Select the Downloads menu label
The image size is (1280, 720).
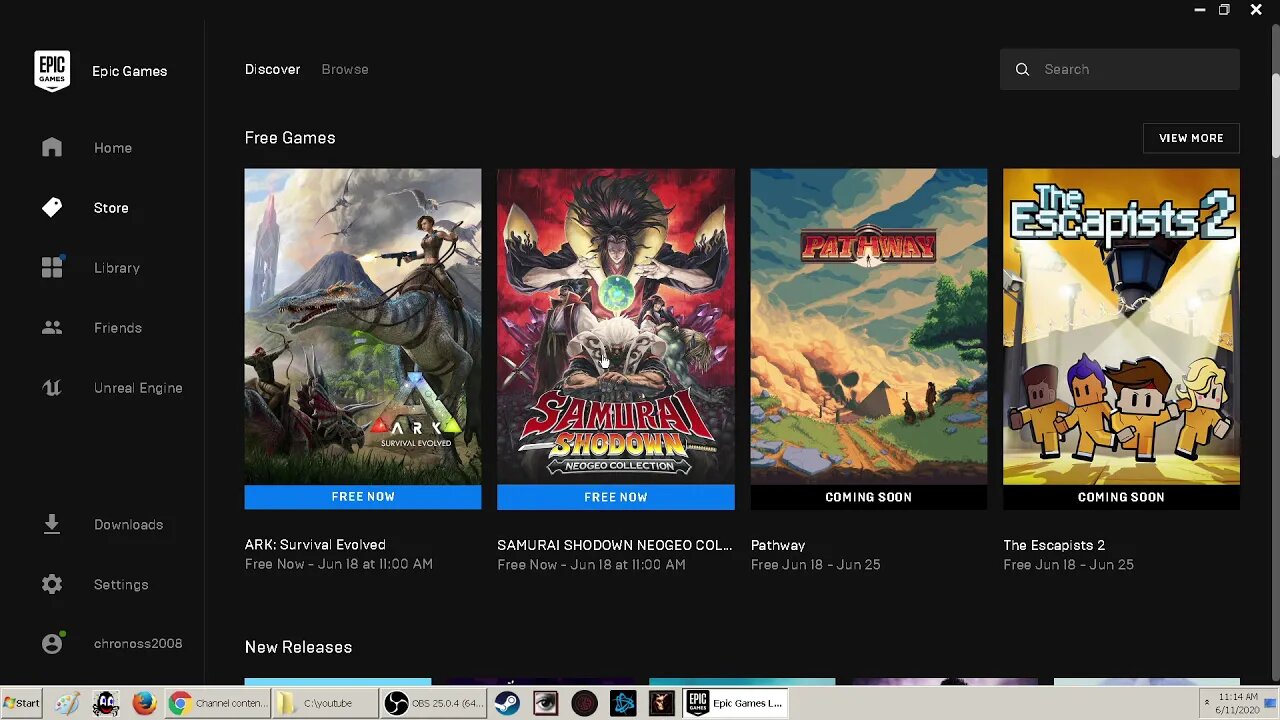point(128,525)
